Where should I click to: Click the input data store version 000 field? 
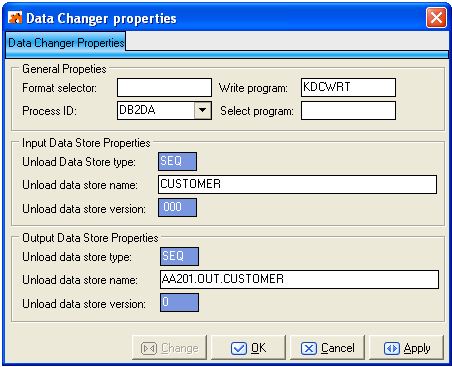(x=177, y=207)
